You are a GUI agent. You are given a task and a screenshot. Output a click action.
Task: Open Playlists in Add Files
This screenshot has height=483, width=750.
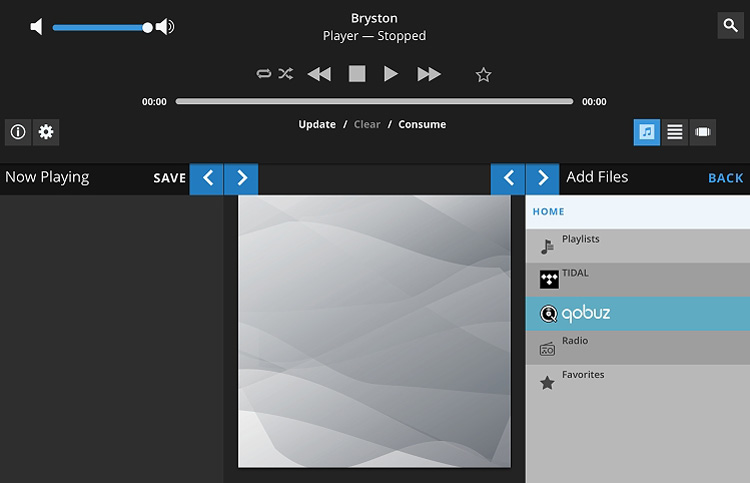click(580, 240)
